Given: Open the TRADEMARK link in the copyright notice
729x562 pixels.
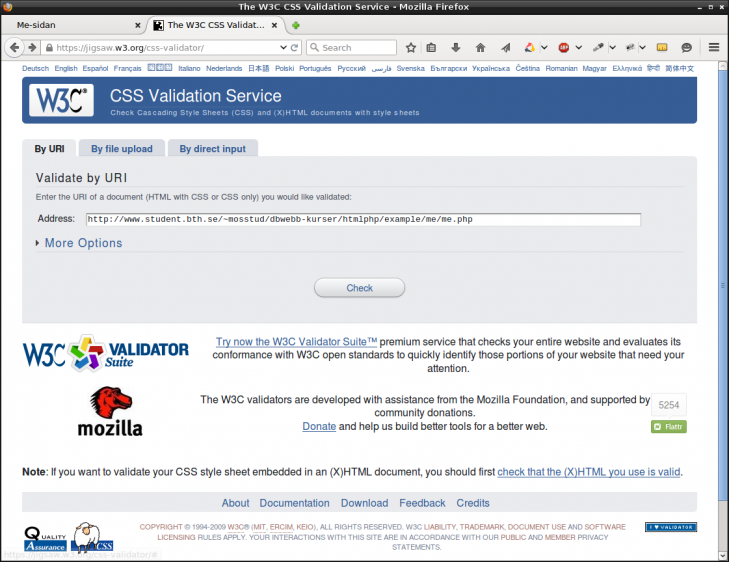Looking at the screenshot, I should coord(482,527).
